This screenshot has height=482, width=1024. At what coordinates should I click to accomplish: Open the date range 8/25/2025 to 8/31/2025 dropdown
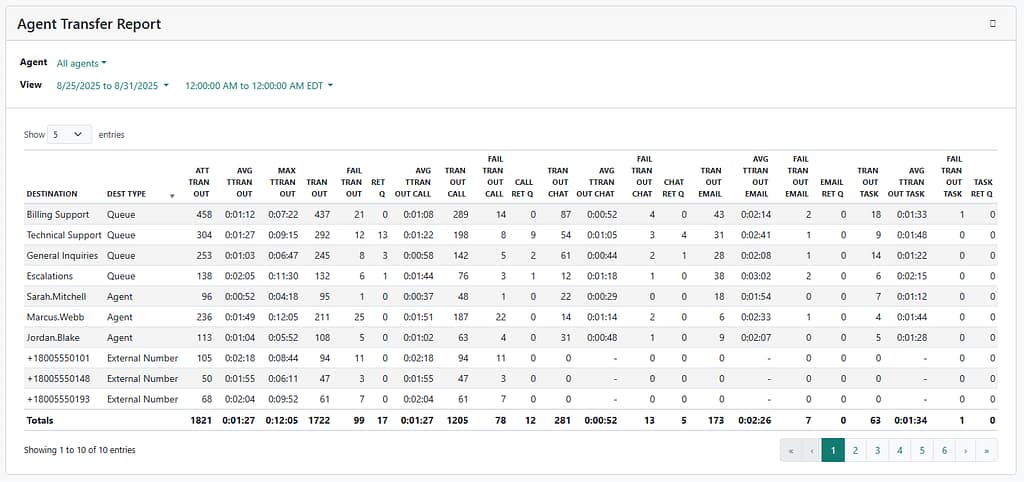112,86
